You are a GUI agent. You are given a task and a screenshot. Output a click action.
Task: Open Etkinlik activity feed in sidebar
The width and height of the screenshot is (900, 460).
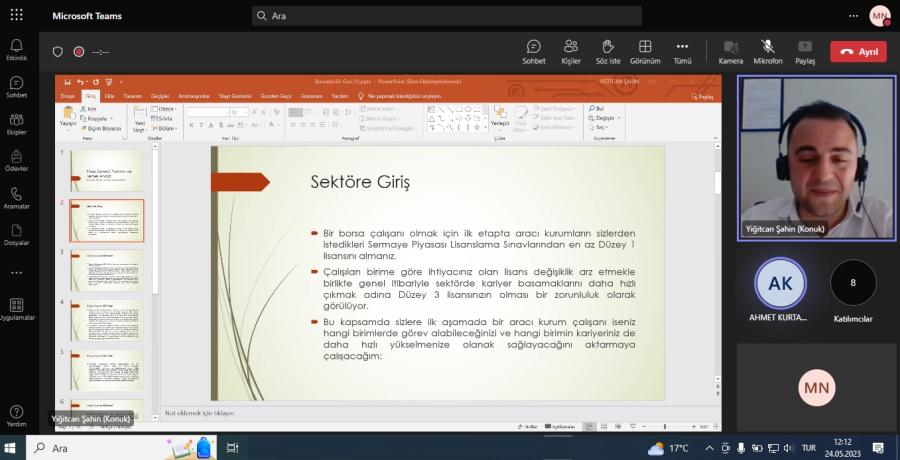tap(16, 50)
